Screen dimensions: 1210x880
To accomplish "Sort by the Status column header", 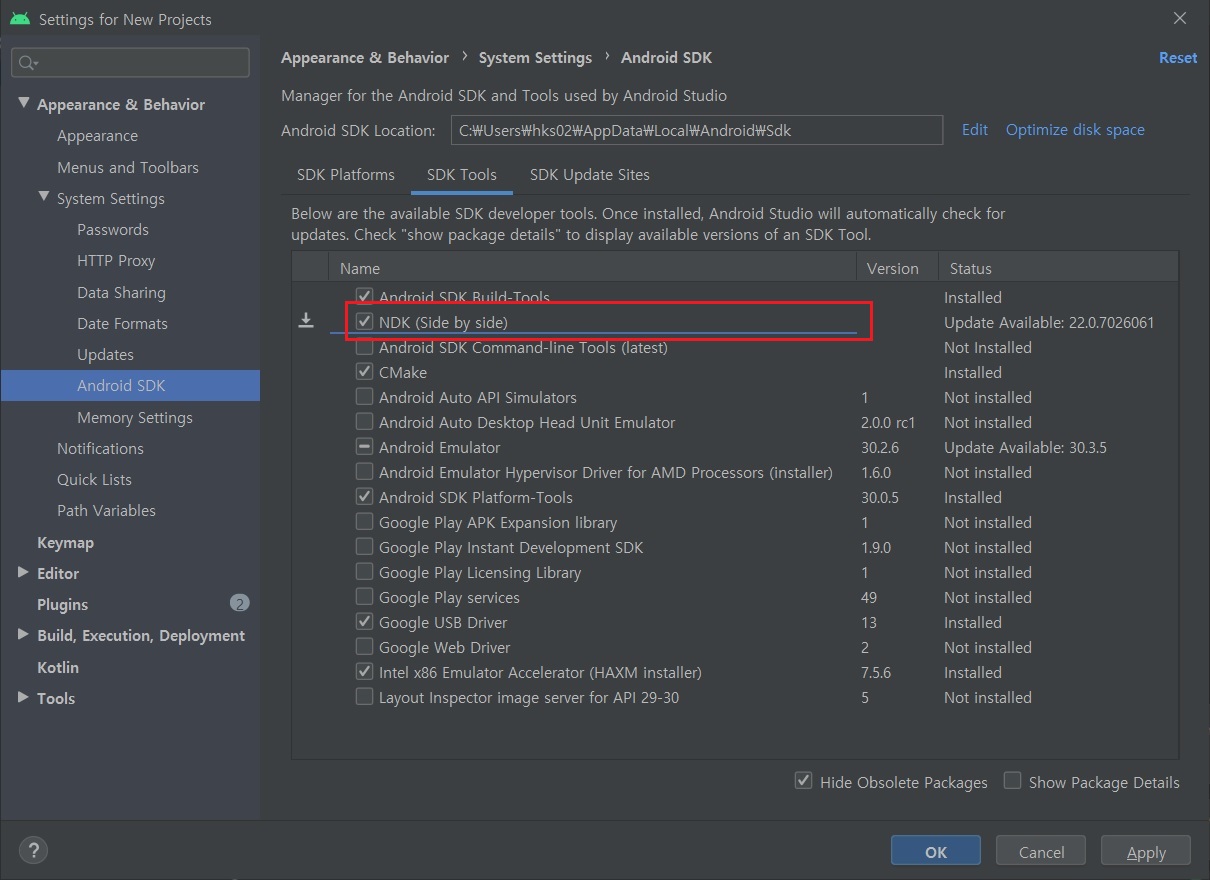I will tap(1058, 268).
